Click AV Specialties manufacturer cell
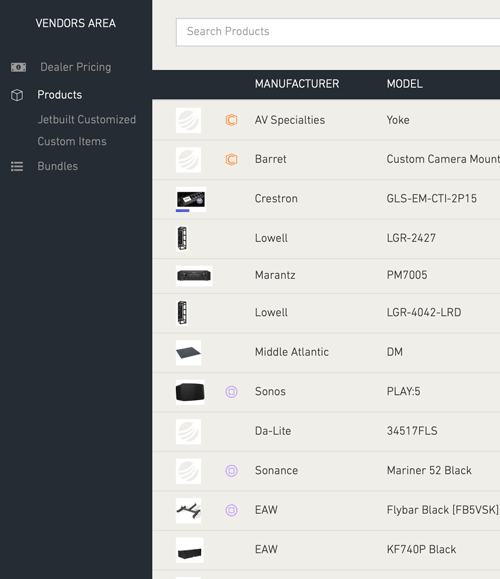500x579 pixels. coord(290,120)
